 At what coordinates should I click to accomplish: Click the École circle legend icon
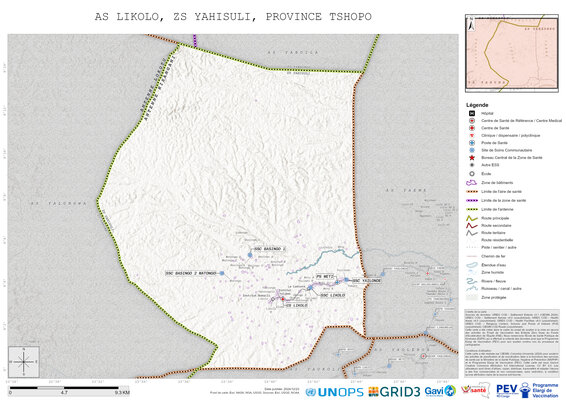point(472,174)
